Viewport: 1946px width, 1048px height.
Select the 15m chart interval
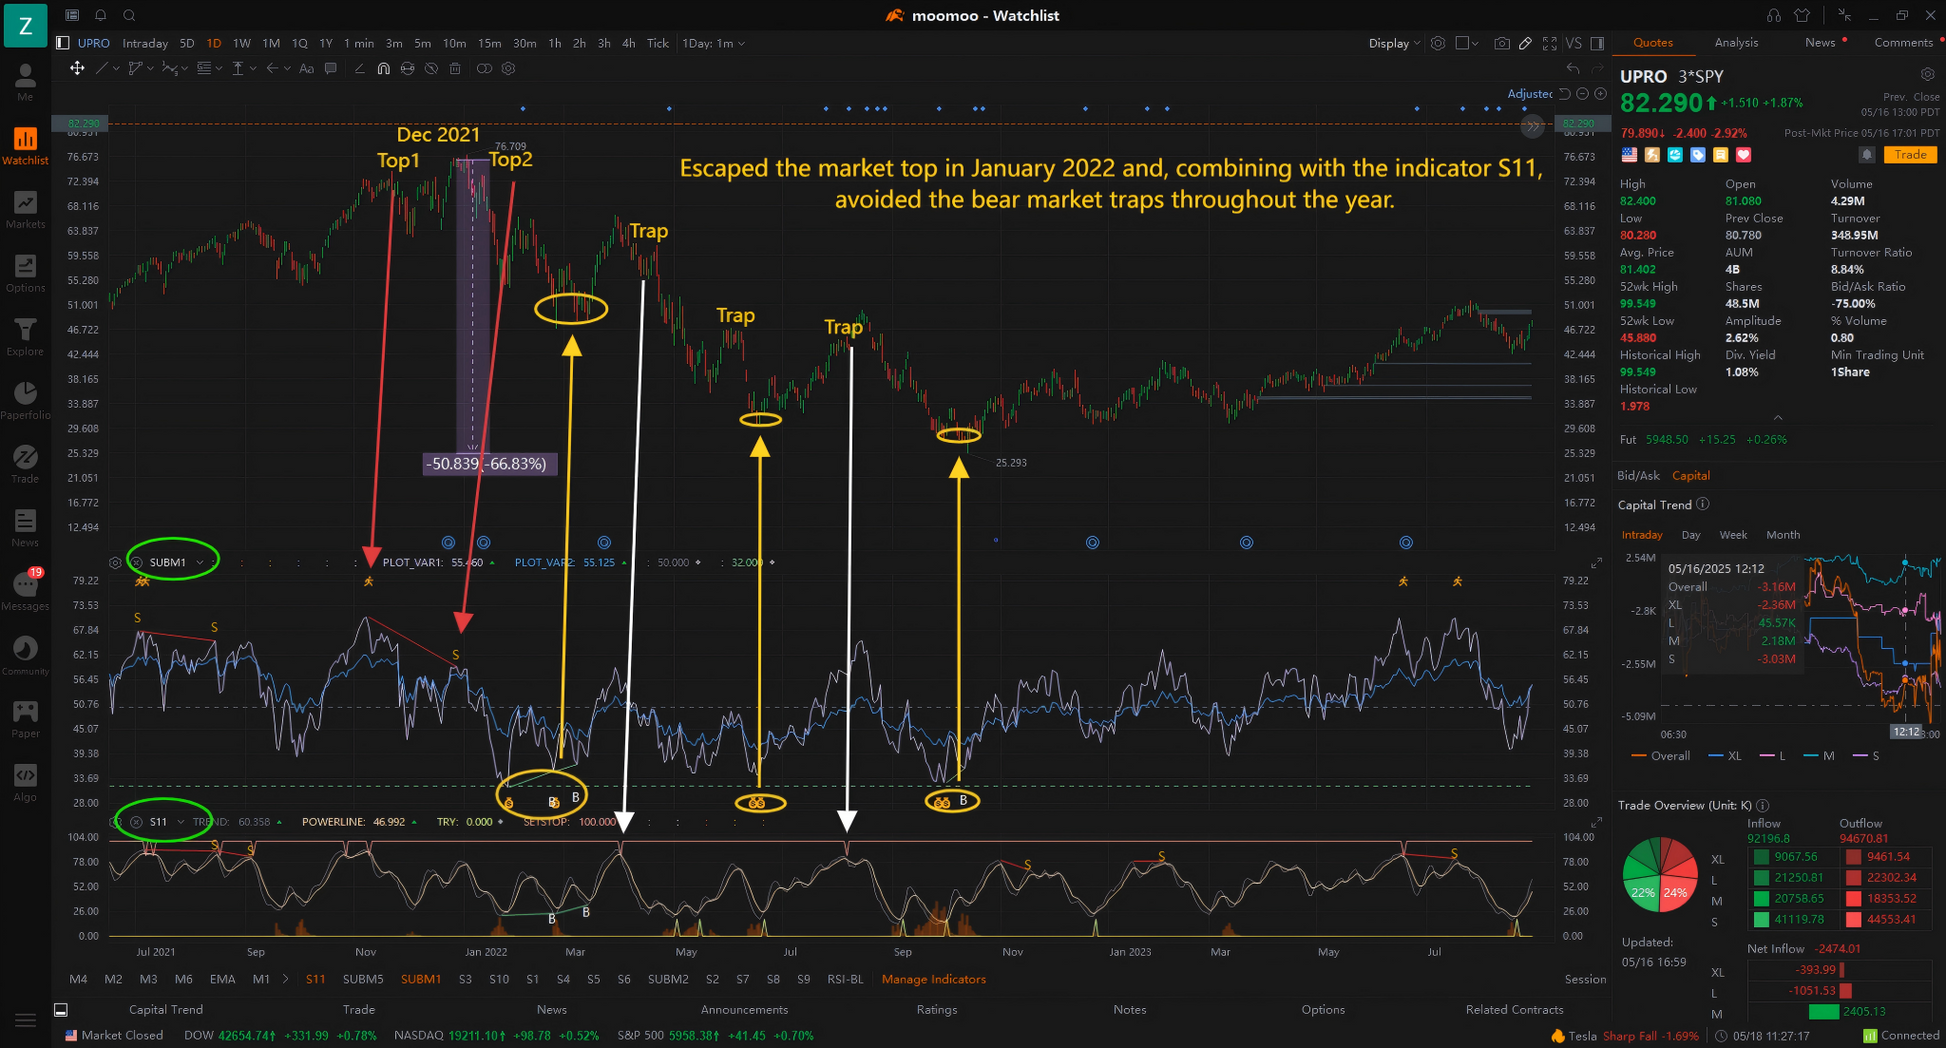pos(489,44)
